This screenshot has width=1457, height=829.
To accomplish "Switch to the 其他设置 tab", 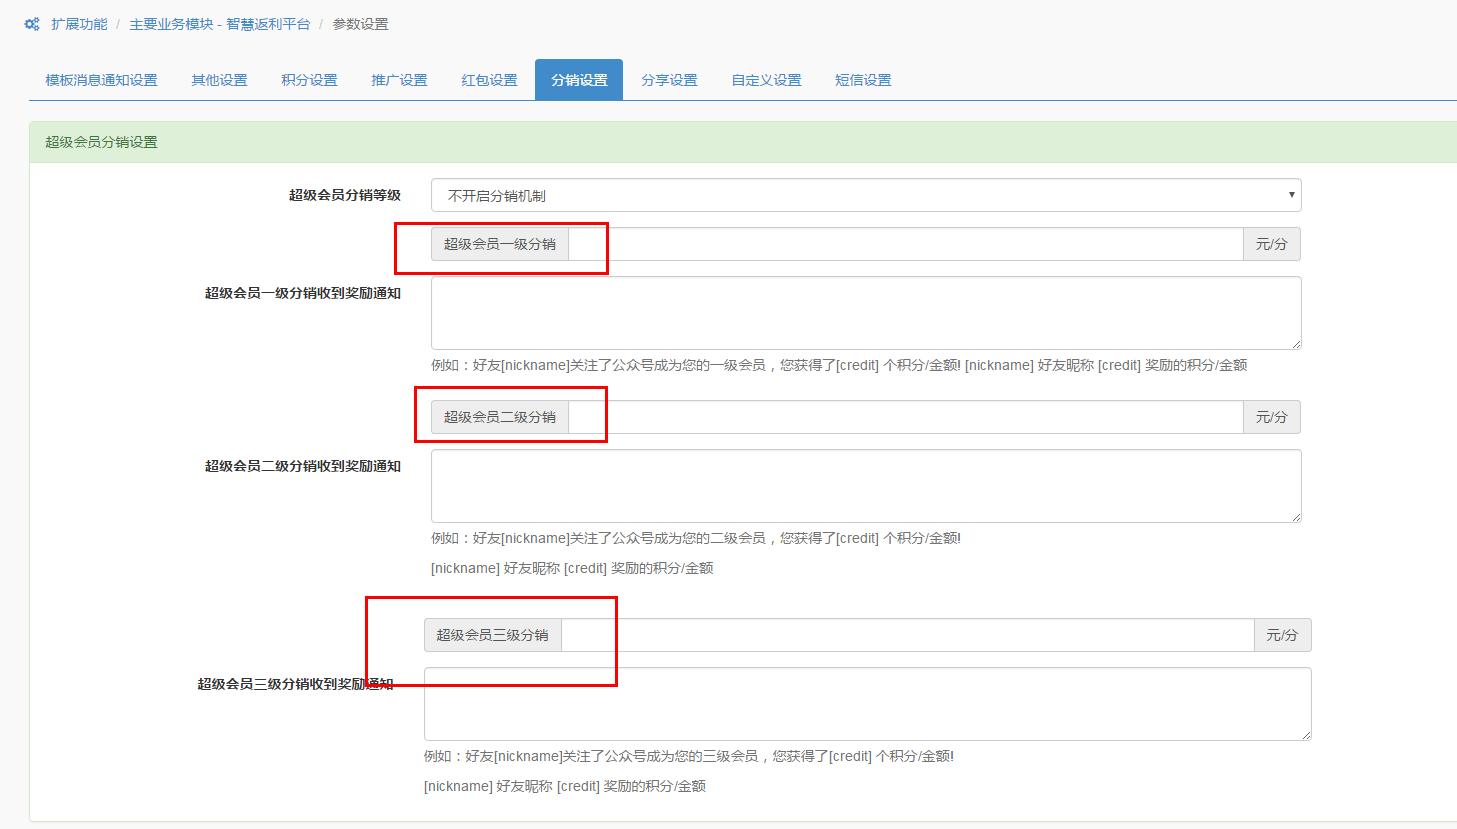I will tap(218, 80).
